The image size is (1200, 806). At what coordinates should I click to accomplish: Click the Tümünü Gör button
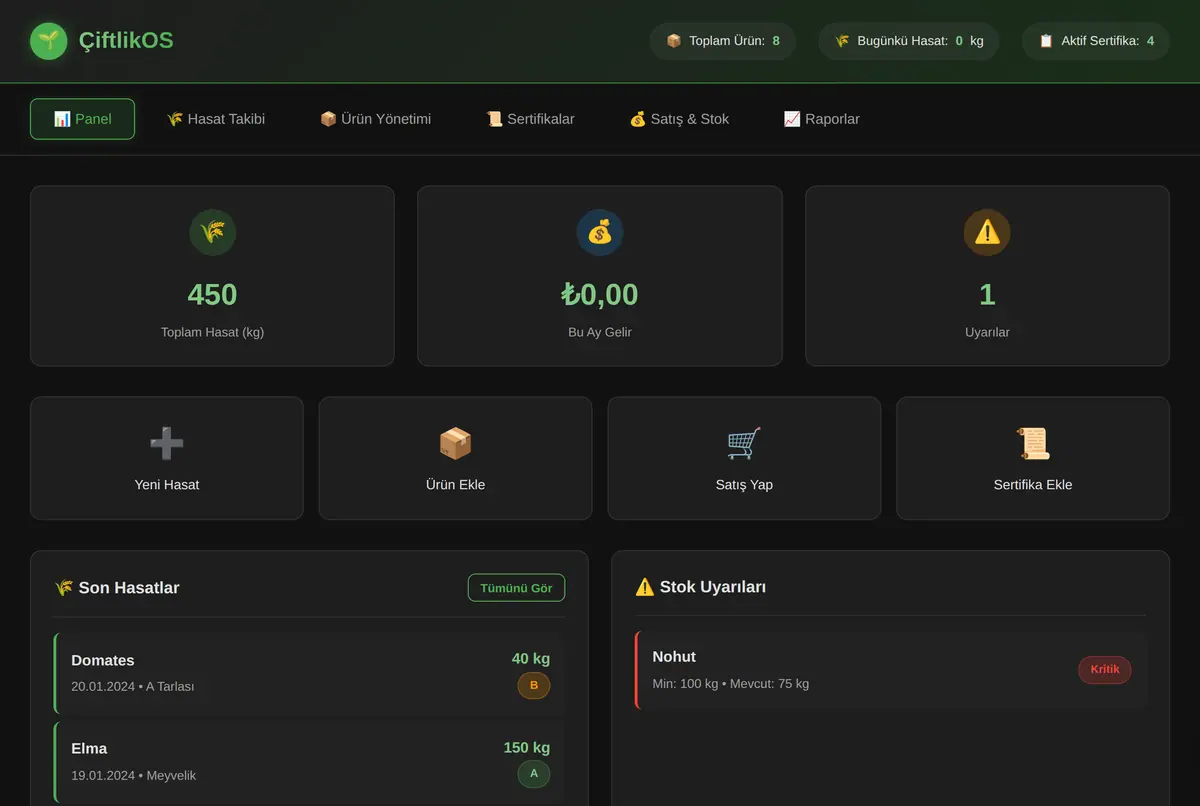tap(516, 588)
